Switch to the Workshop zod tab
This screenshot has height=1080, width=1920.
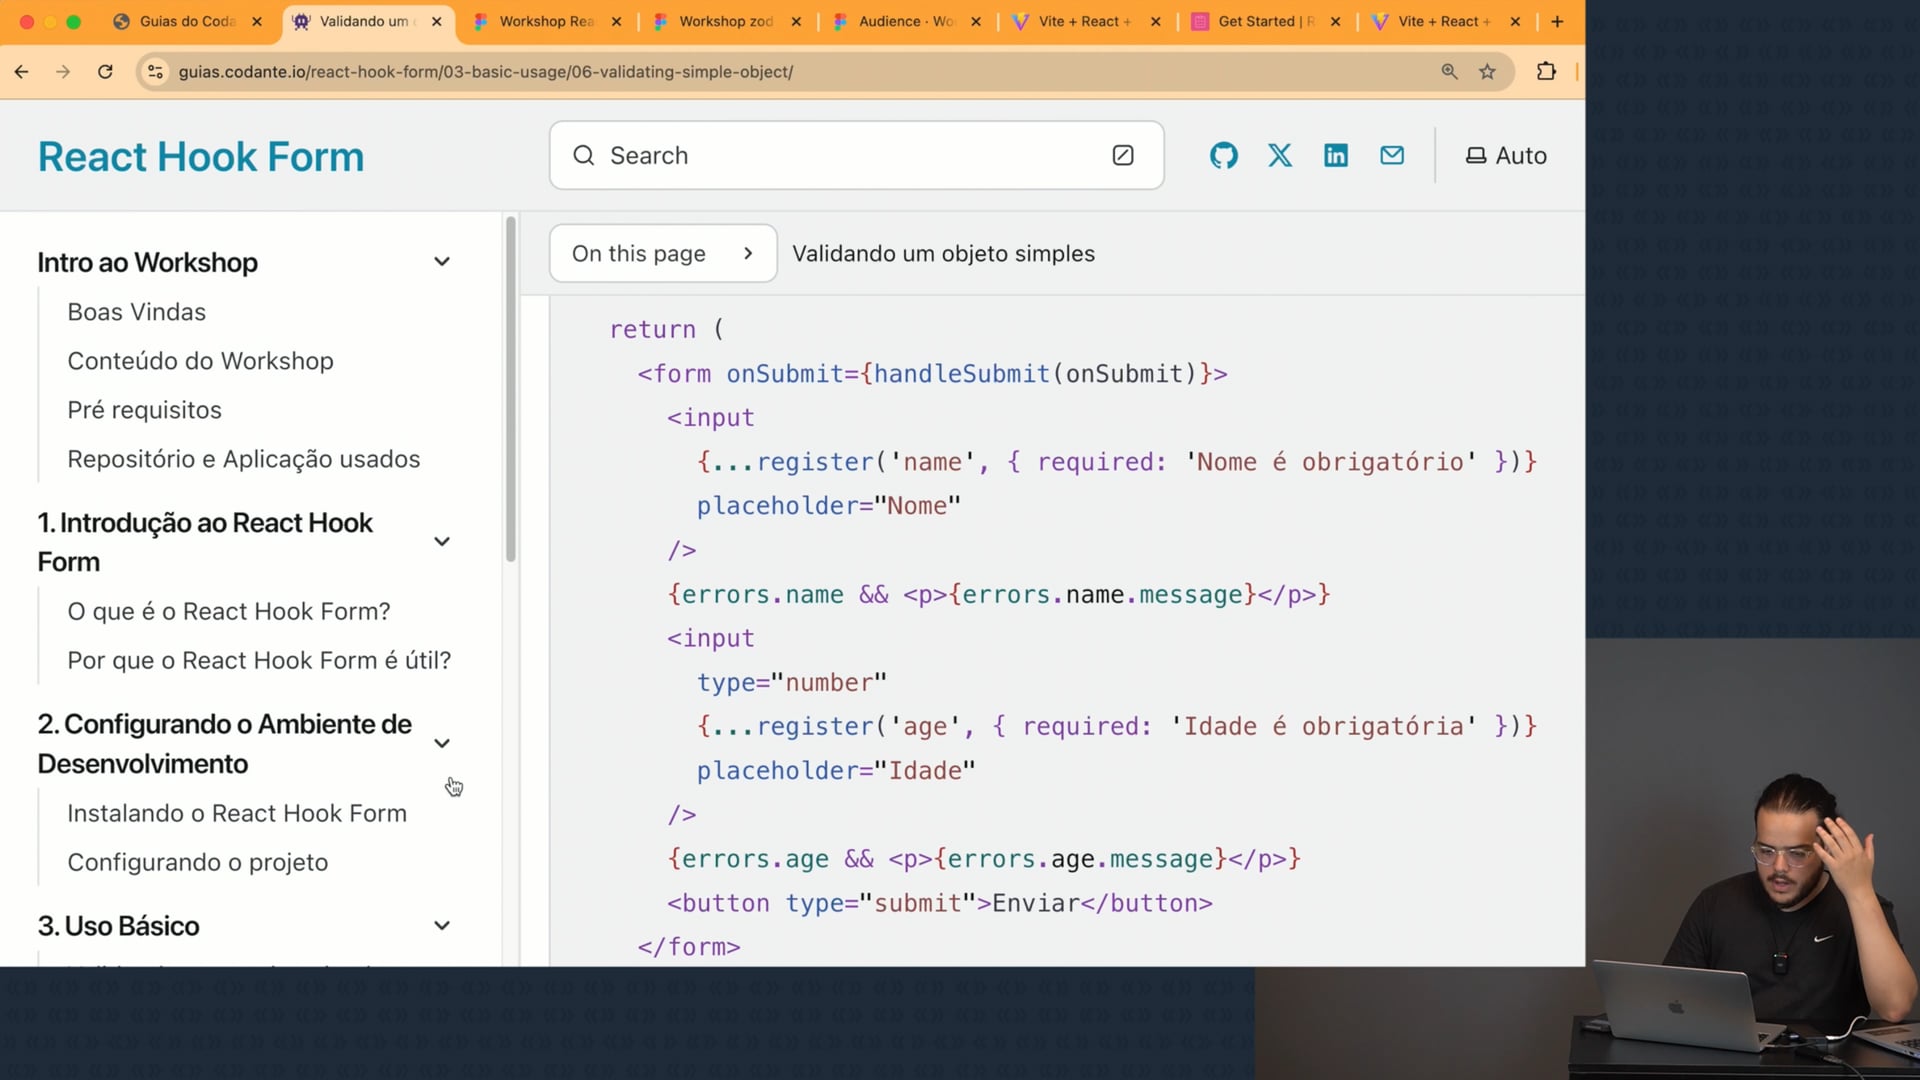(725, 21)
